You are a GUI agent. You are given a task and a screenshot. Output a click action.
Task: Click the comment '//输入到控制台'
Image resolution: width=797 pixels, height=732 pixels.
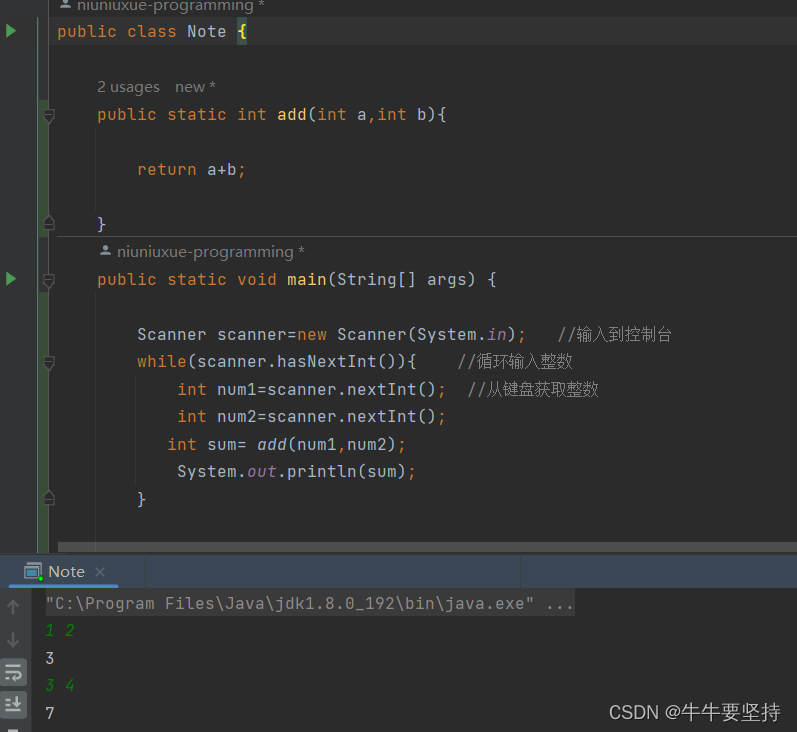(x=615, y=334)
